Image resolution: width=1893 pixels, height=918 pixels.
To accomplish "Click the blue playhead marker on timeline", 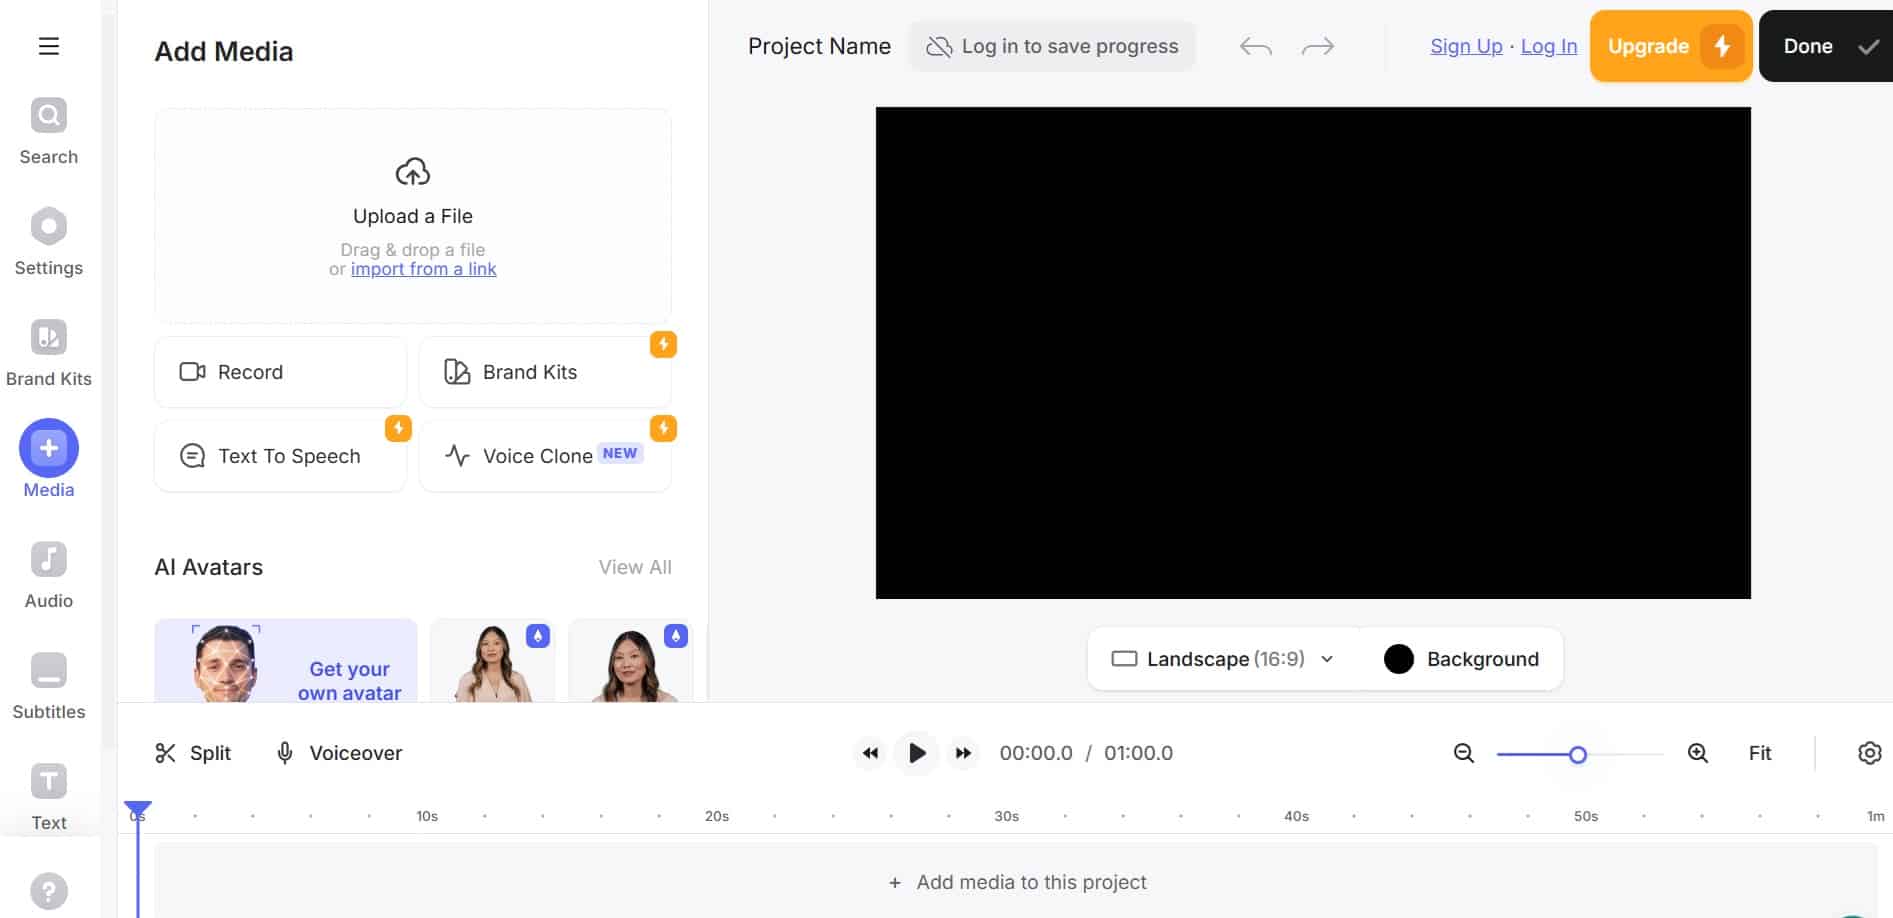I will [138, 808].
